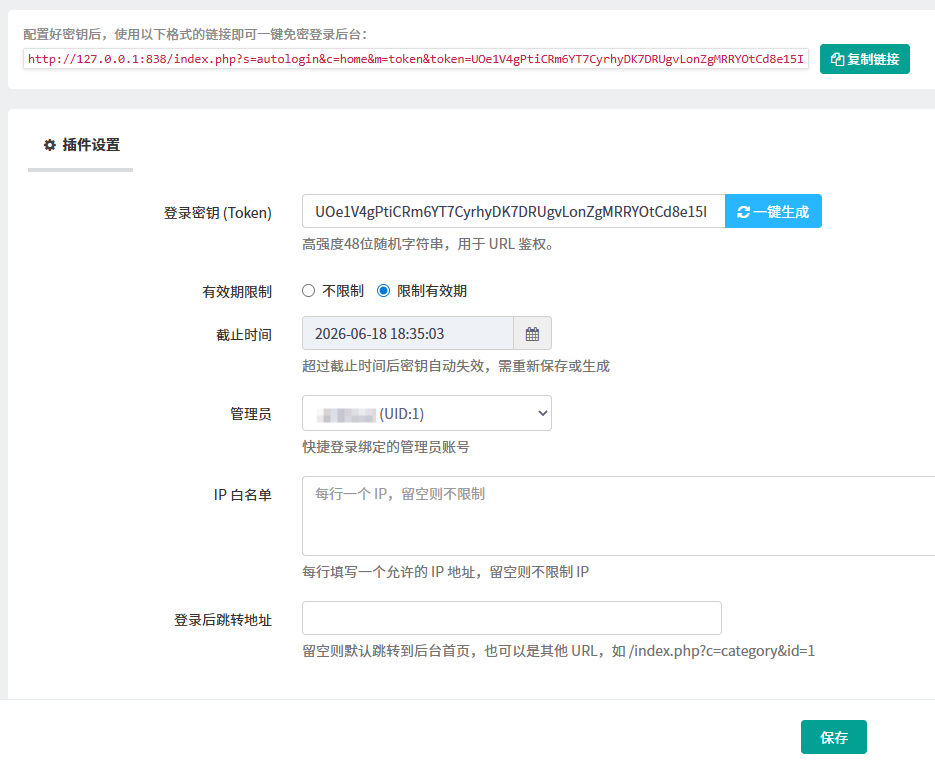Save settings with the 保存 button

pyautogui.click(x=833, y=737)
